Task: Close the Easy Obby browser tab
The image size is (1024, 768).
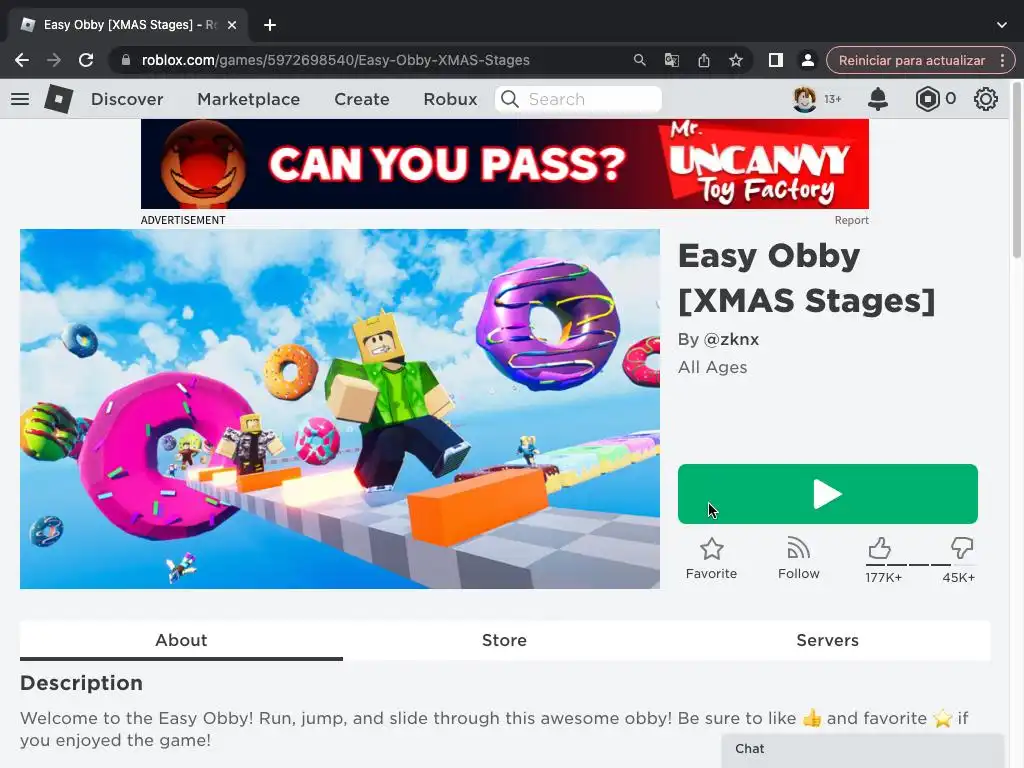Action: click(x=232, y=25)
